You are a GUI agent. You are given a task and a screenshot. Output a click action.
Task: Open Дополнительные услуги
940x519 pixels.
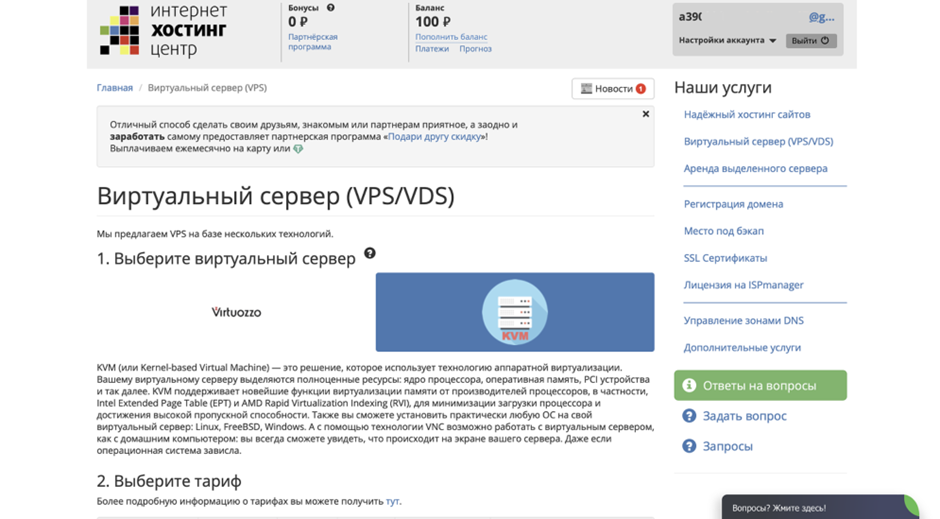742,347
